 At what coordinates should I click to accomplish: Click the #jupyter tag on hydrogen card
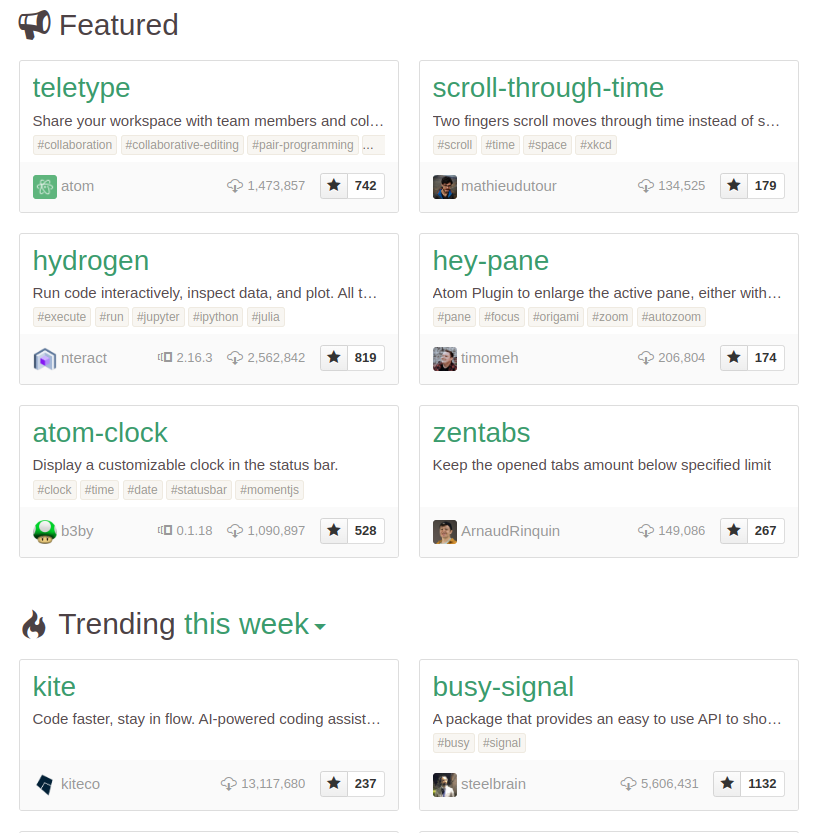click(x=158, y=316)
